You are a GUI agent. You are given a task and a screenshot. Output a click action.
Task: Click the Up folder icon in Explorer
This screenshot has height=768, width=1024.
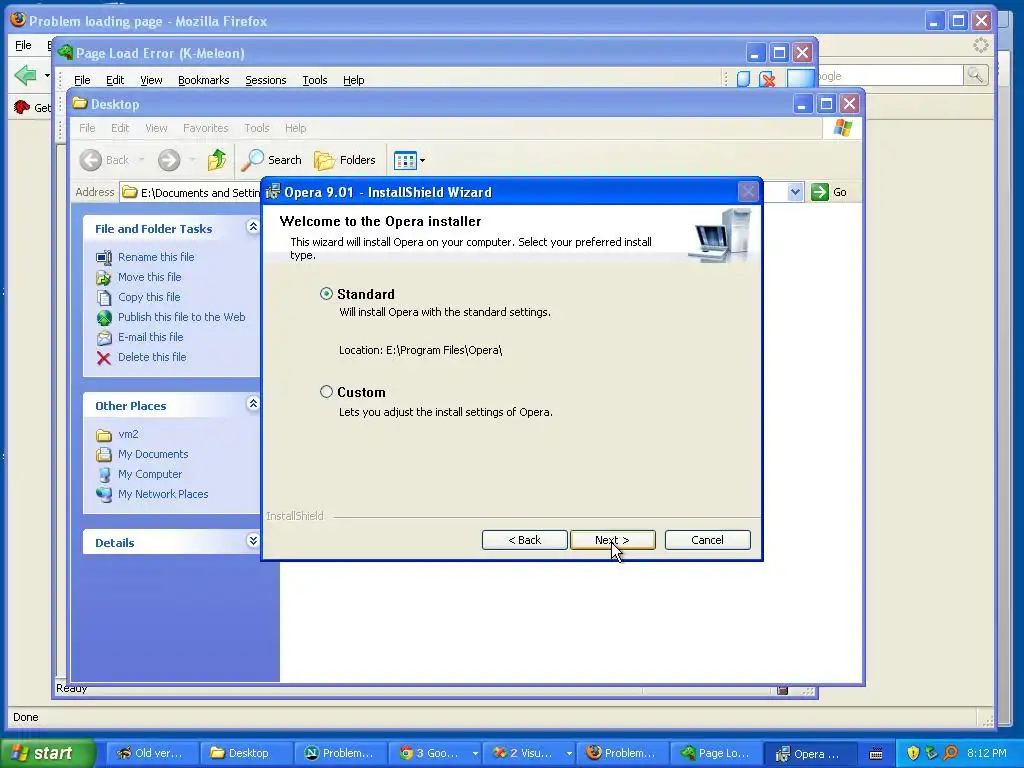point(216,160)
